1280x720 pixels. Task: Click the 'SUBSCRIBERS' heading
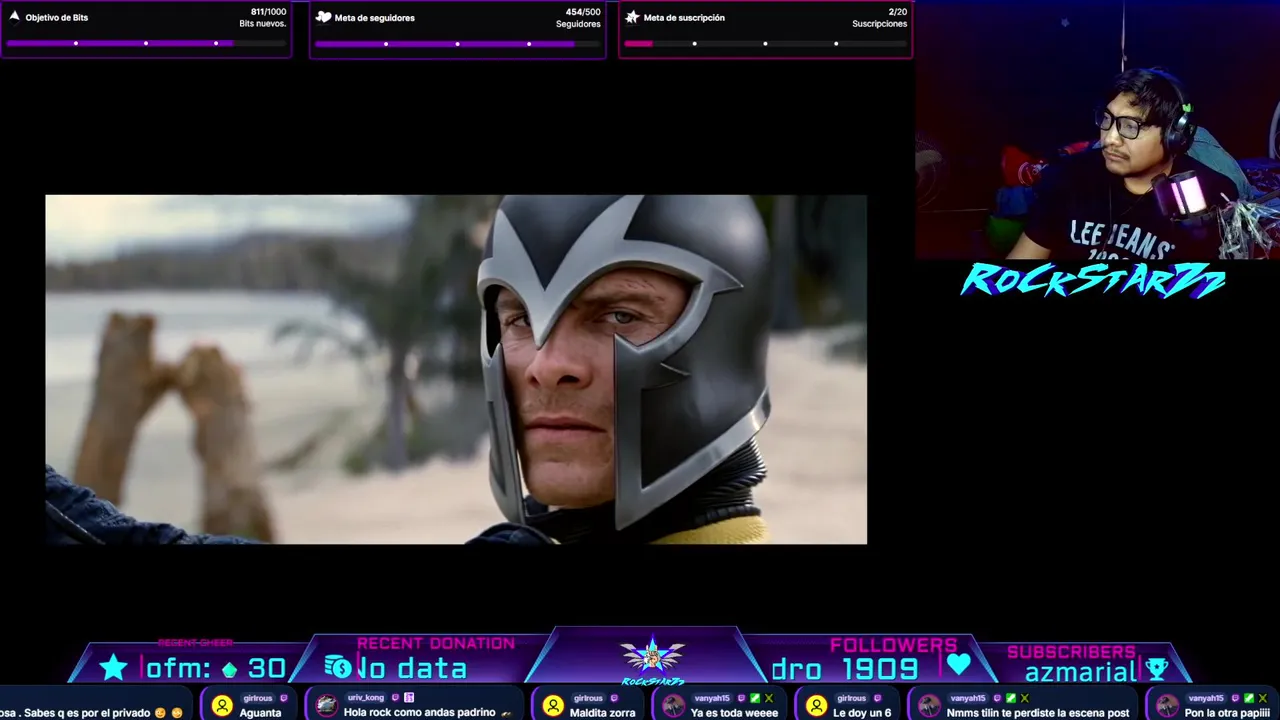(1071, 651)
